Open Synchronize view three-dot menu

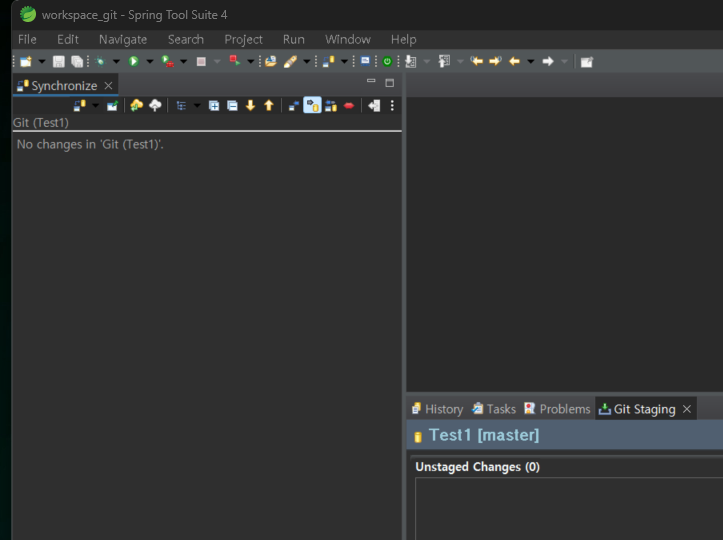(x=392, y=106)
